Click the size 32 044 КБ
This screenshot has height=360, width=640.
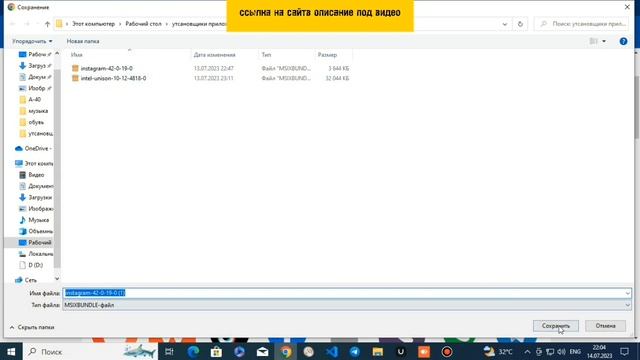337,78
